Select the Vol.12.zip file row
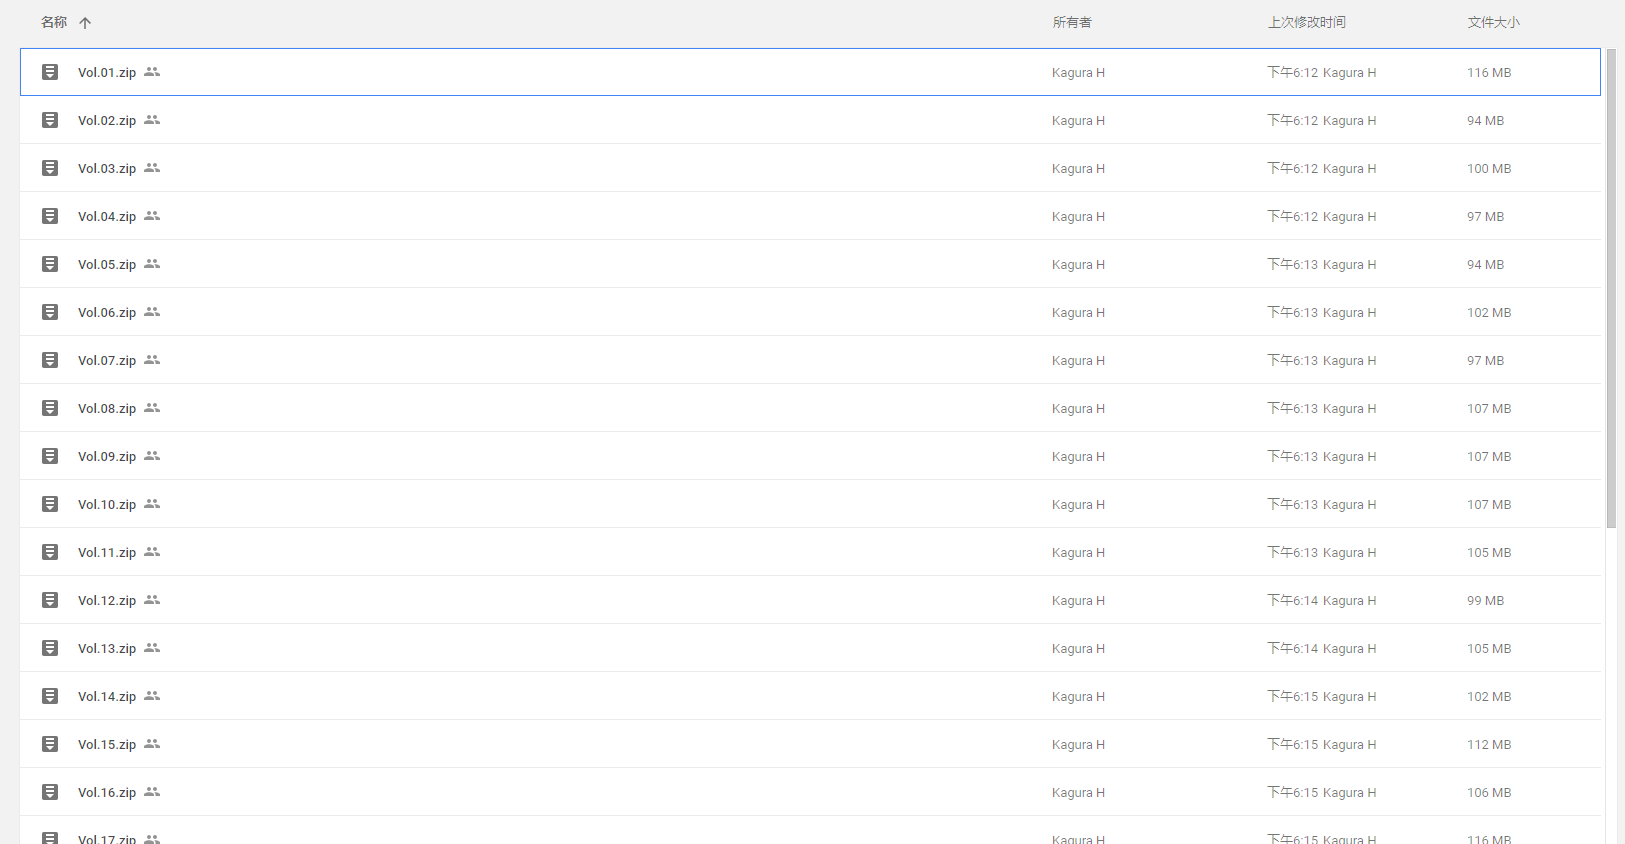Image resolution: width=1625 pixels, height=844 pixels. click(x=600, y=600)
